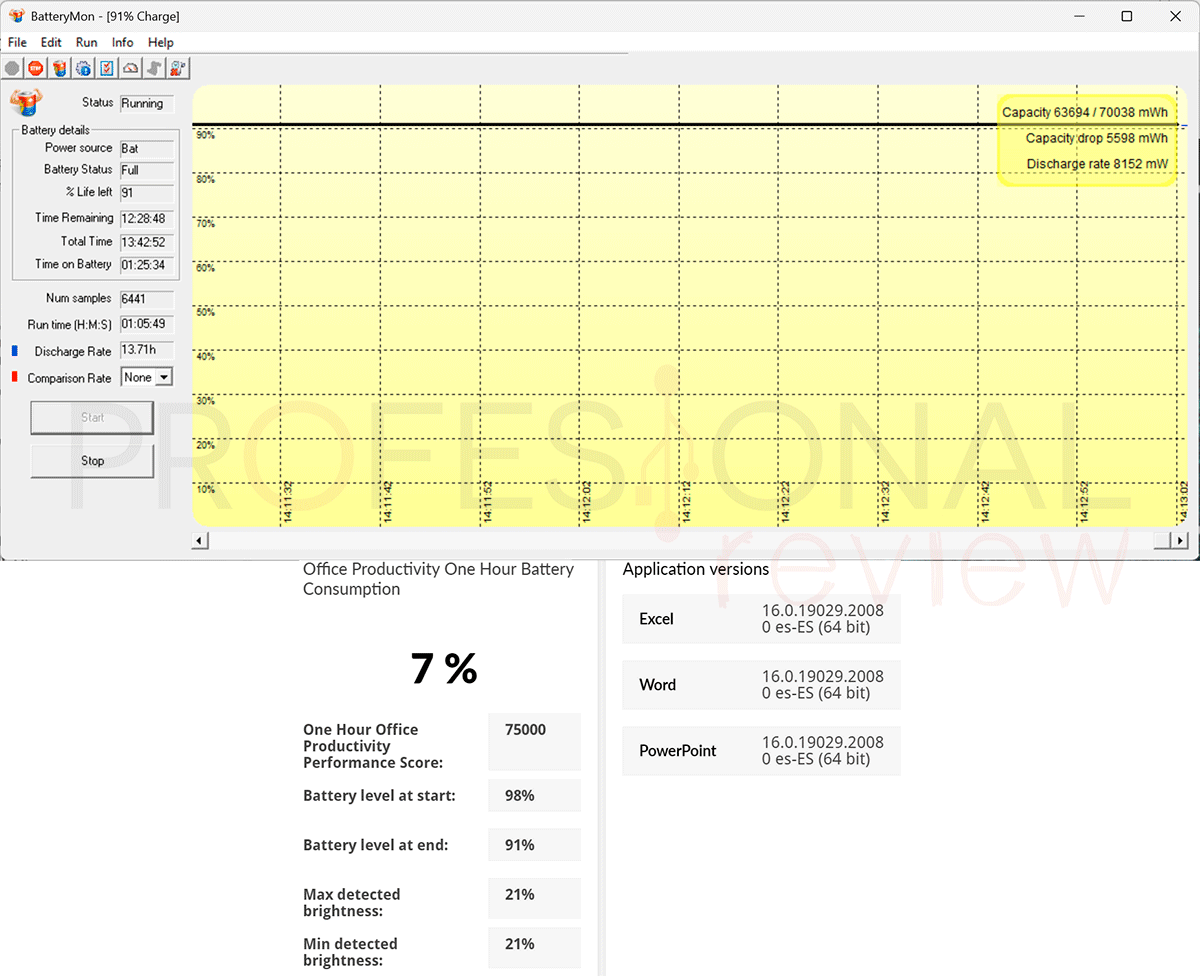The height and width of the screenshot is (976, 1200).
Task: Click the Stop button in left panel
Action: click(92, 461)
